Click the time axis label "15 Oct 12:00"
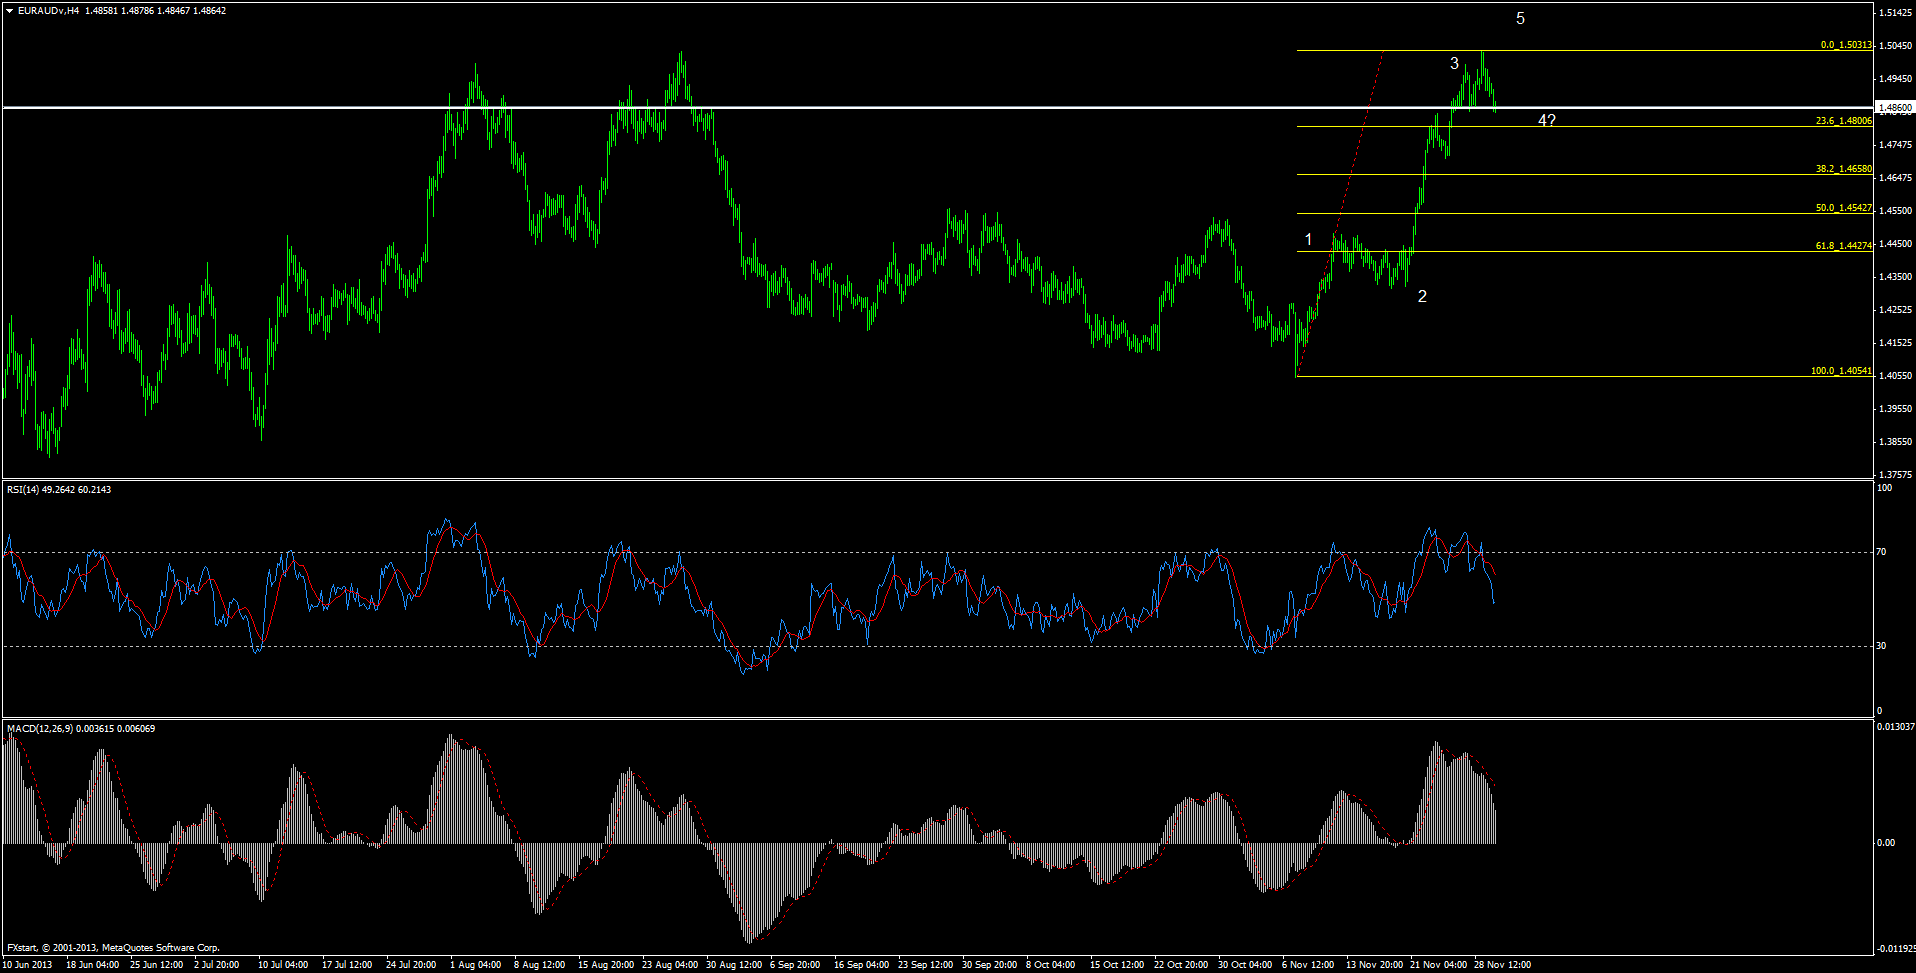Screen dimensions: 1916x973 [x=1117, y=965]
